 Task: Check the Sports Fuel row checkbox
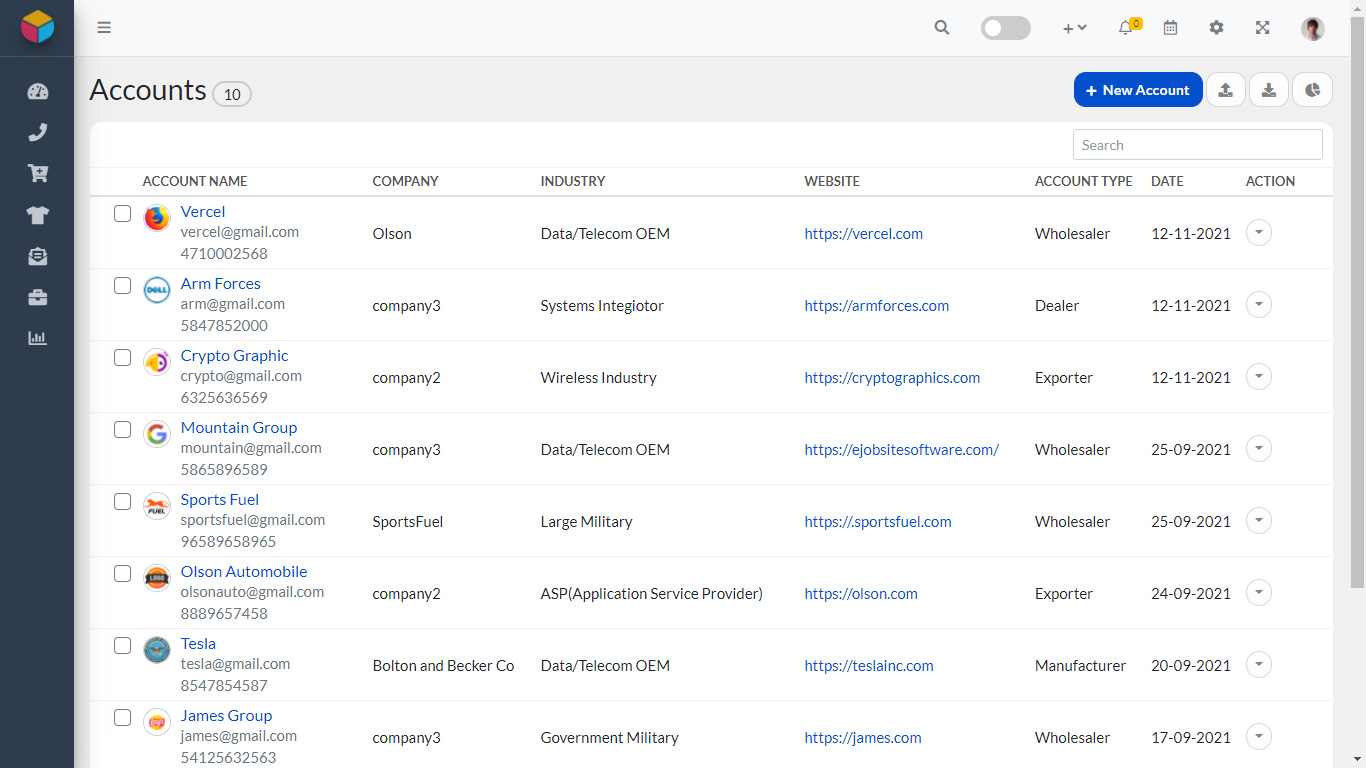122,501
